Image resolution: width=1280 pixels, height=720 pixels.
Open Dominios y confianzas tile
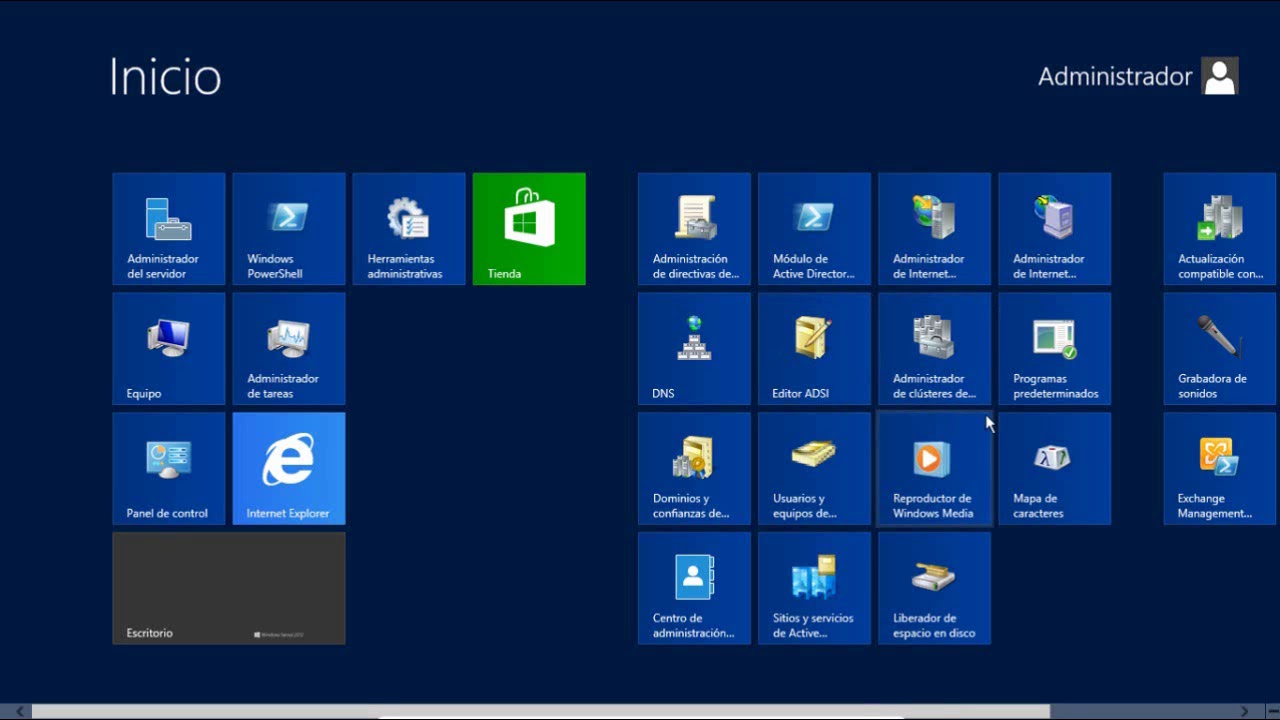(x=695, y=469)
